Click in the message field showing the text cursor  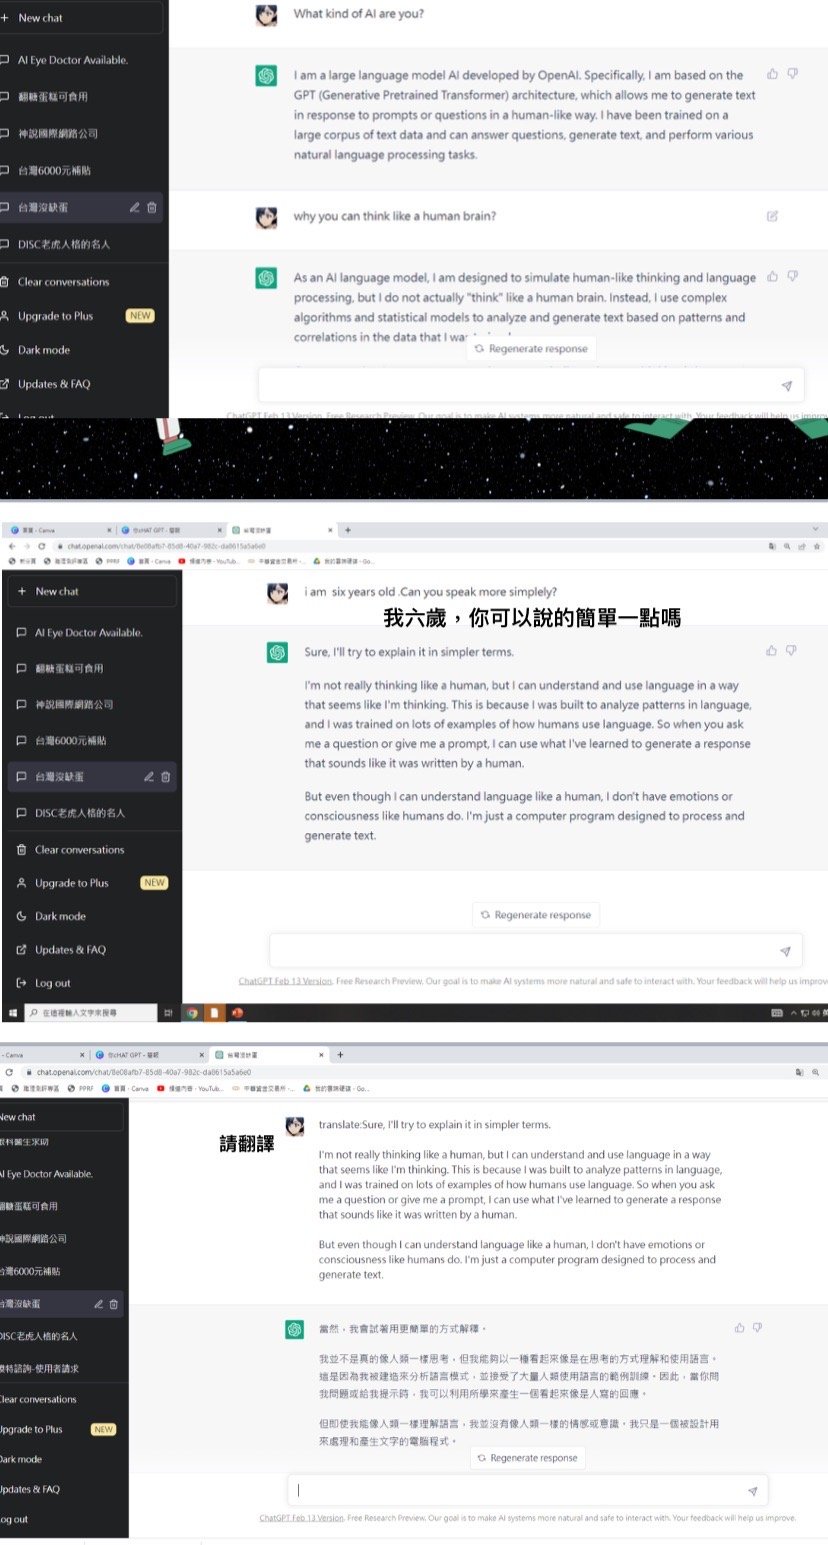tap(520, 1490)
